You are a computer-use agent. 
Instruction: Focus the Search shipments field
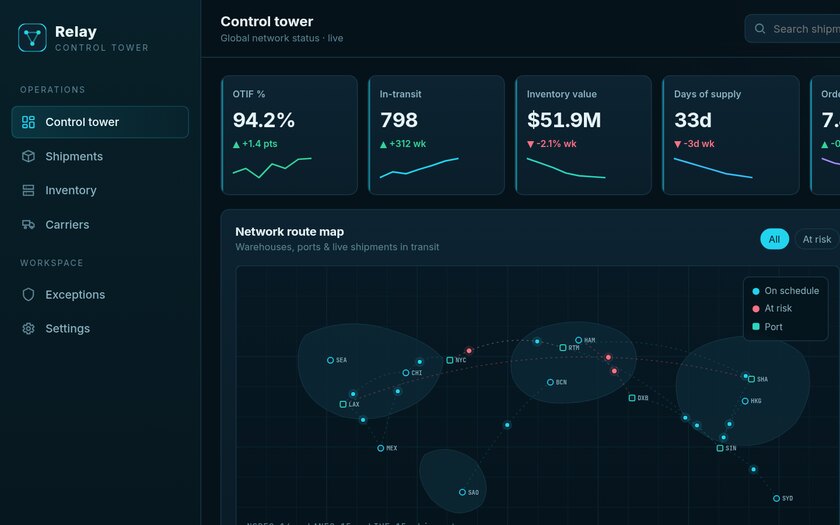tap(792, 29)
